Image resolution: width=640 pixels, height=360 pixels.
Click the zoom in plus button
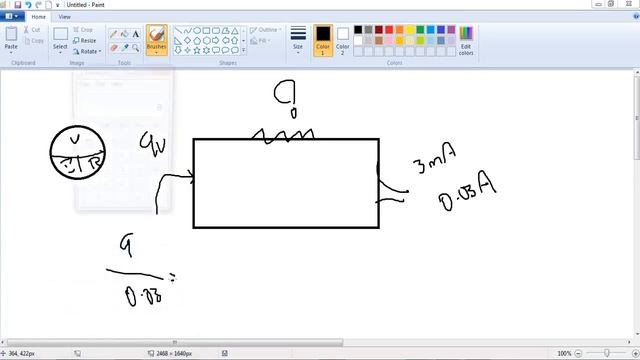pyautogui.click(x=636, y=353)
